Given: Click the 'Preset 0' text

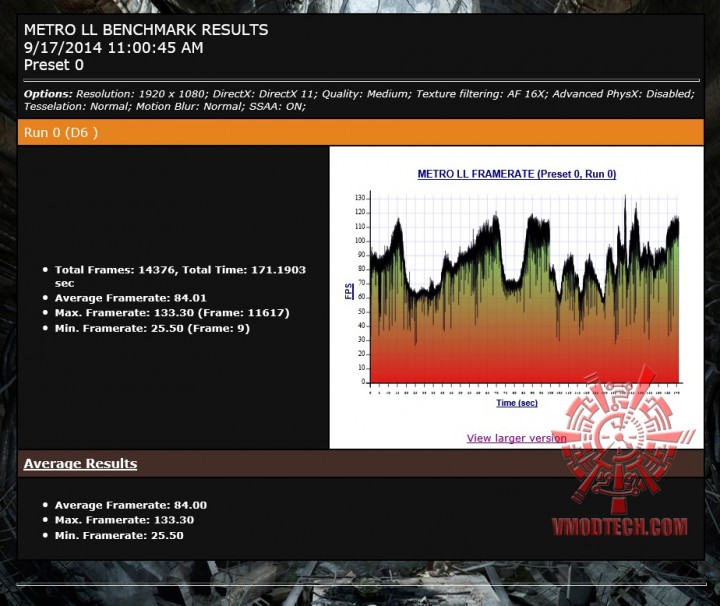Looking at the screenshot, I should (54, 65).
